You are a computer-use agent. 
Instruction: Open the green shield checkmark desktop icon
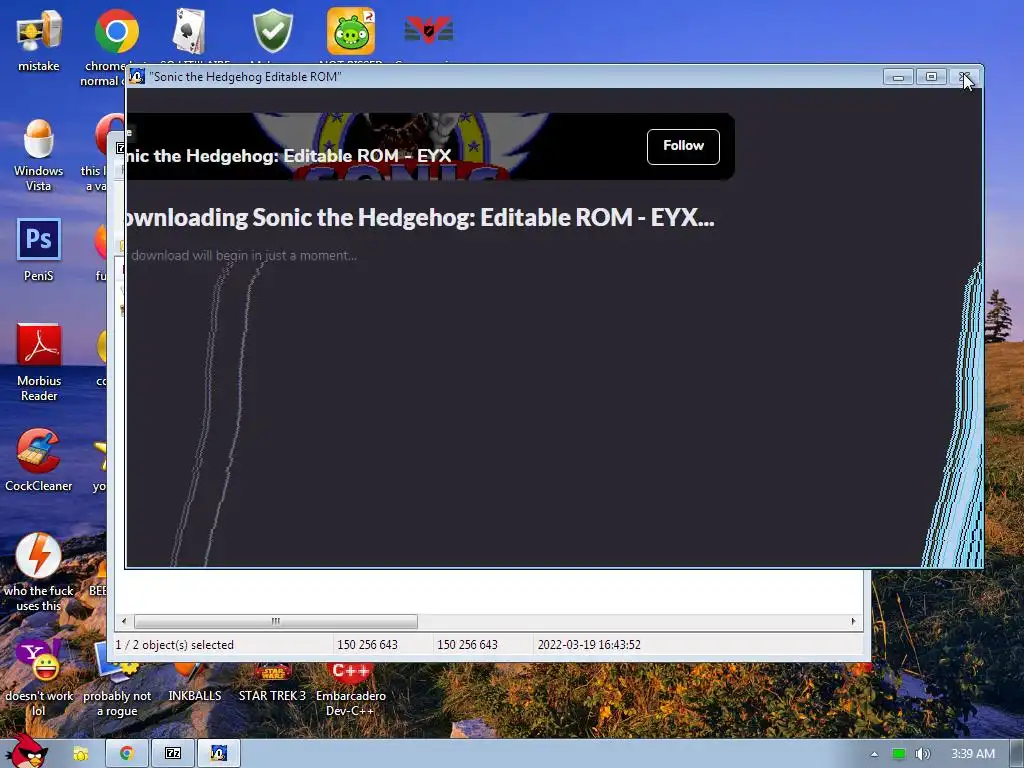[272, 31]
